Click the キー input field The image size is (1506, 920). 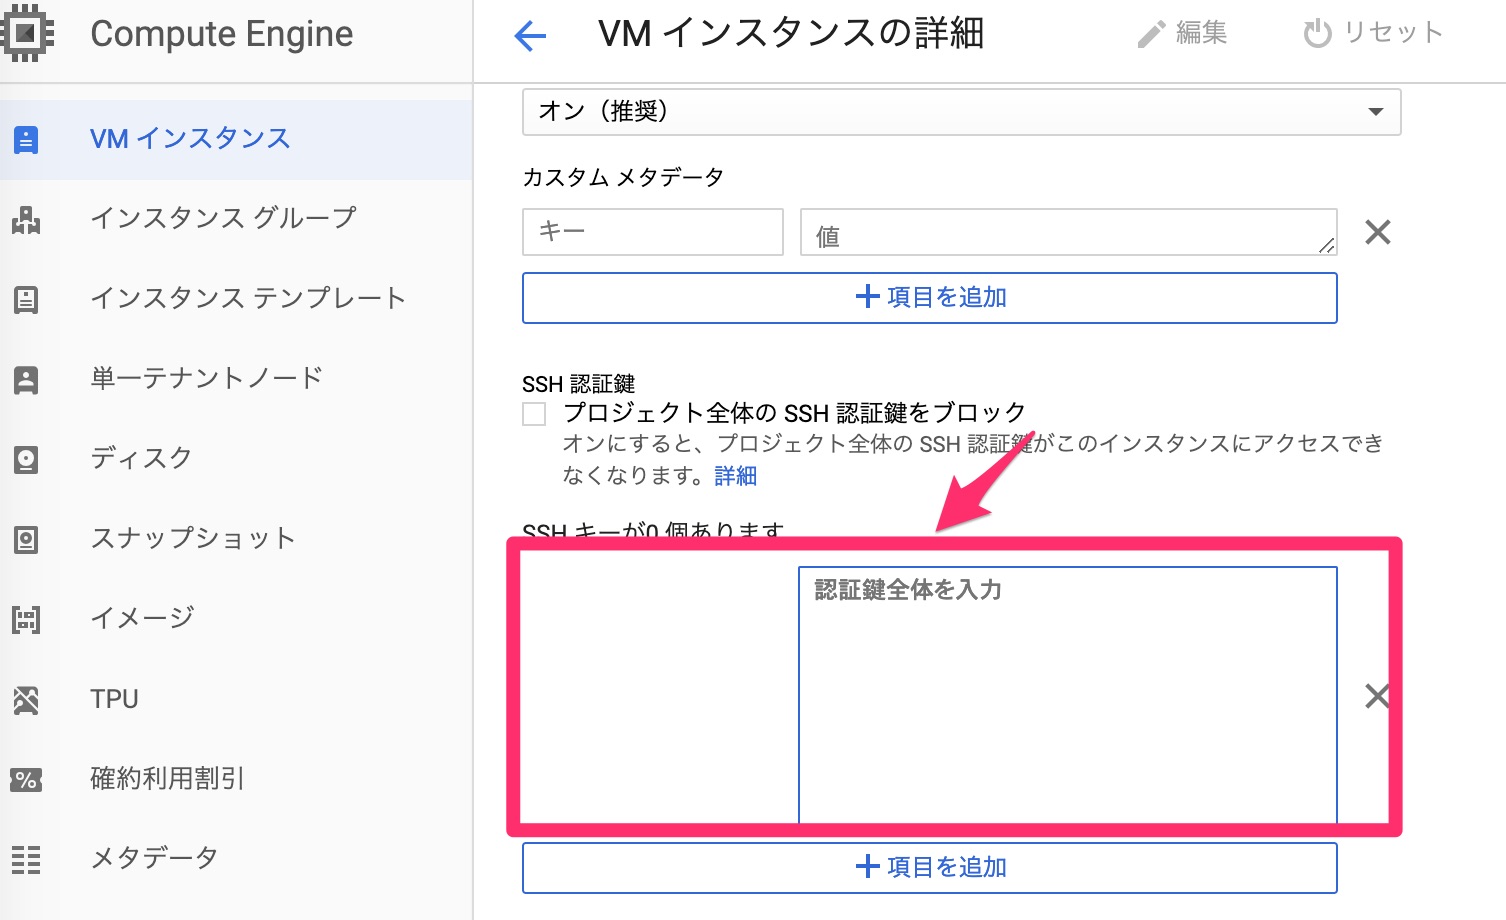pos(652,232)
